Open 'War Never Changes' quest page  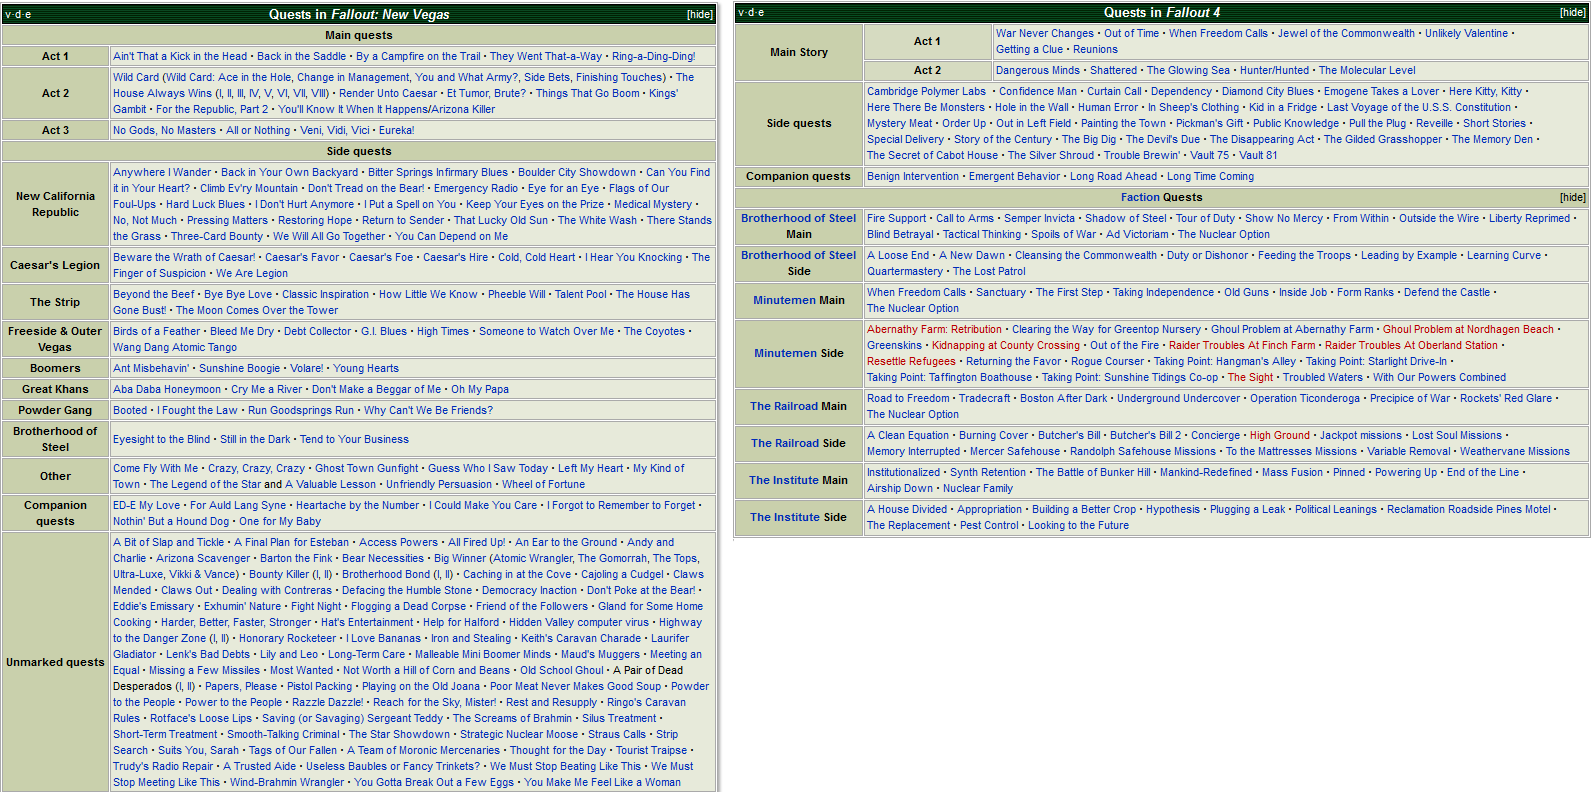pyautogui.click(x=1044, y=33)
